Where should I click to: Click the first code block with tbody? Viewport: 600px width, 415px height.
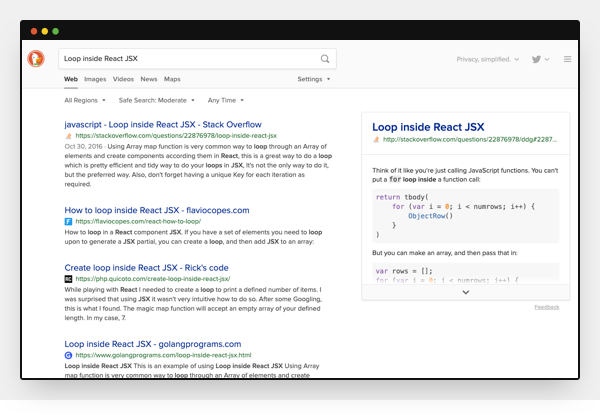[x=466, y=216]
